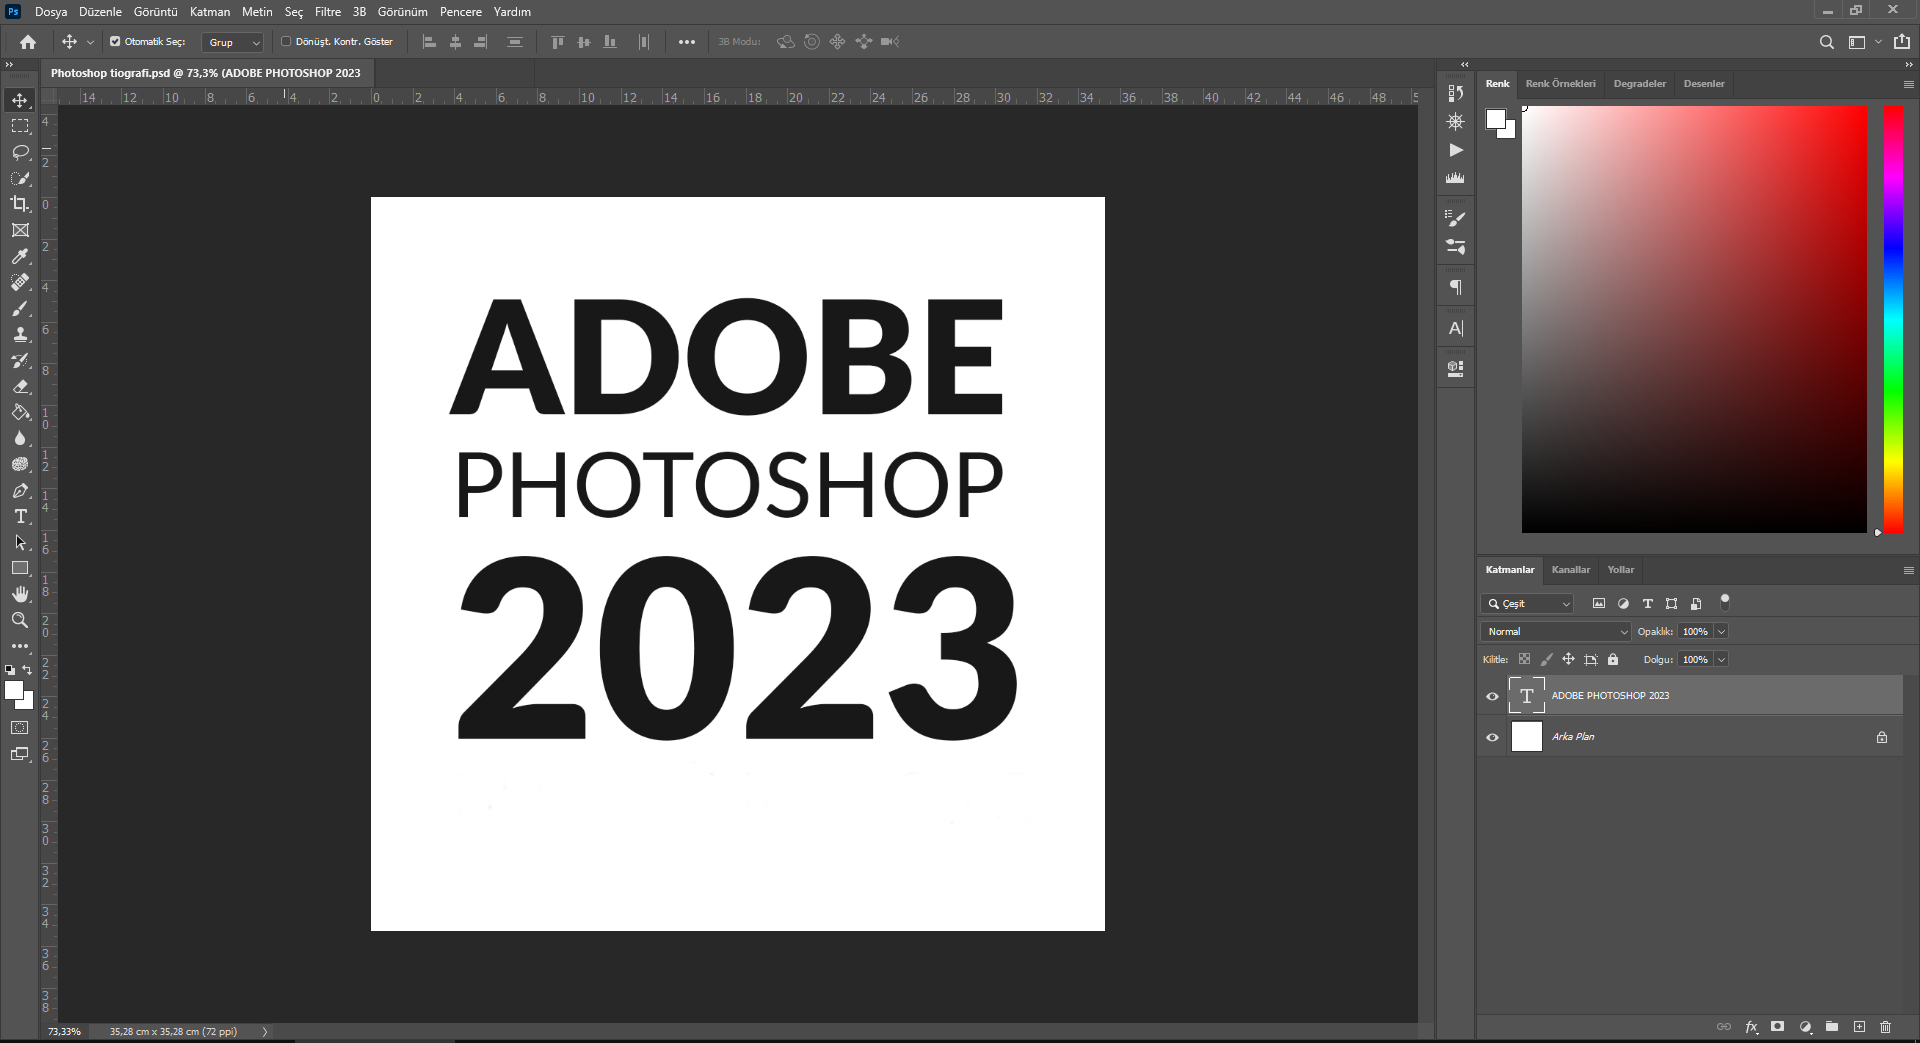Open Move tool preset picker arrow
This screenshot has height=1043, width=1920.
coord(90,42)
